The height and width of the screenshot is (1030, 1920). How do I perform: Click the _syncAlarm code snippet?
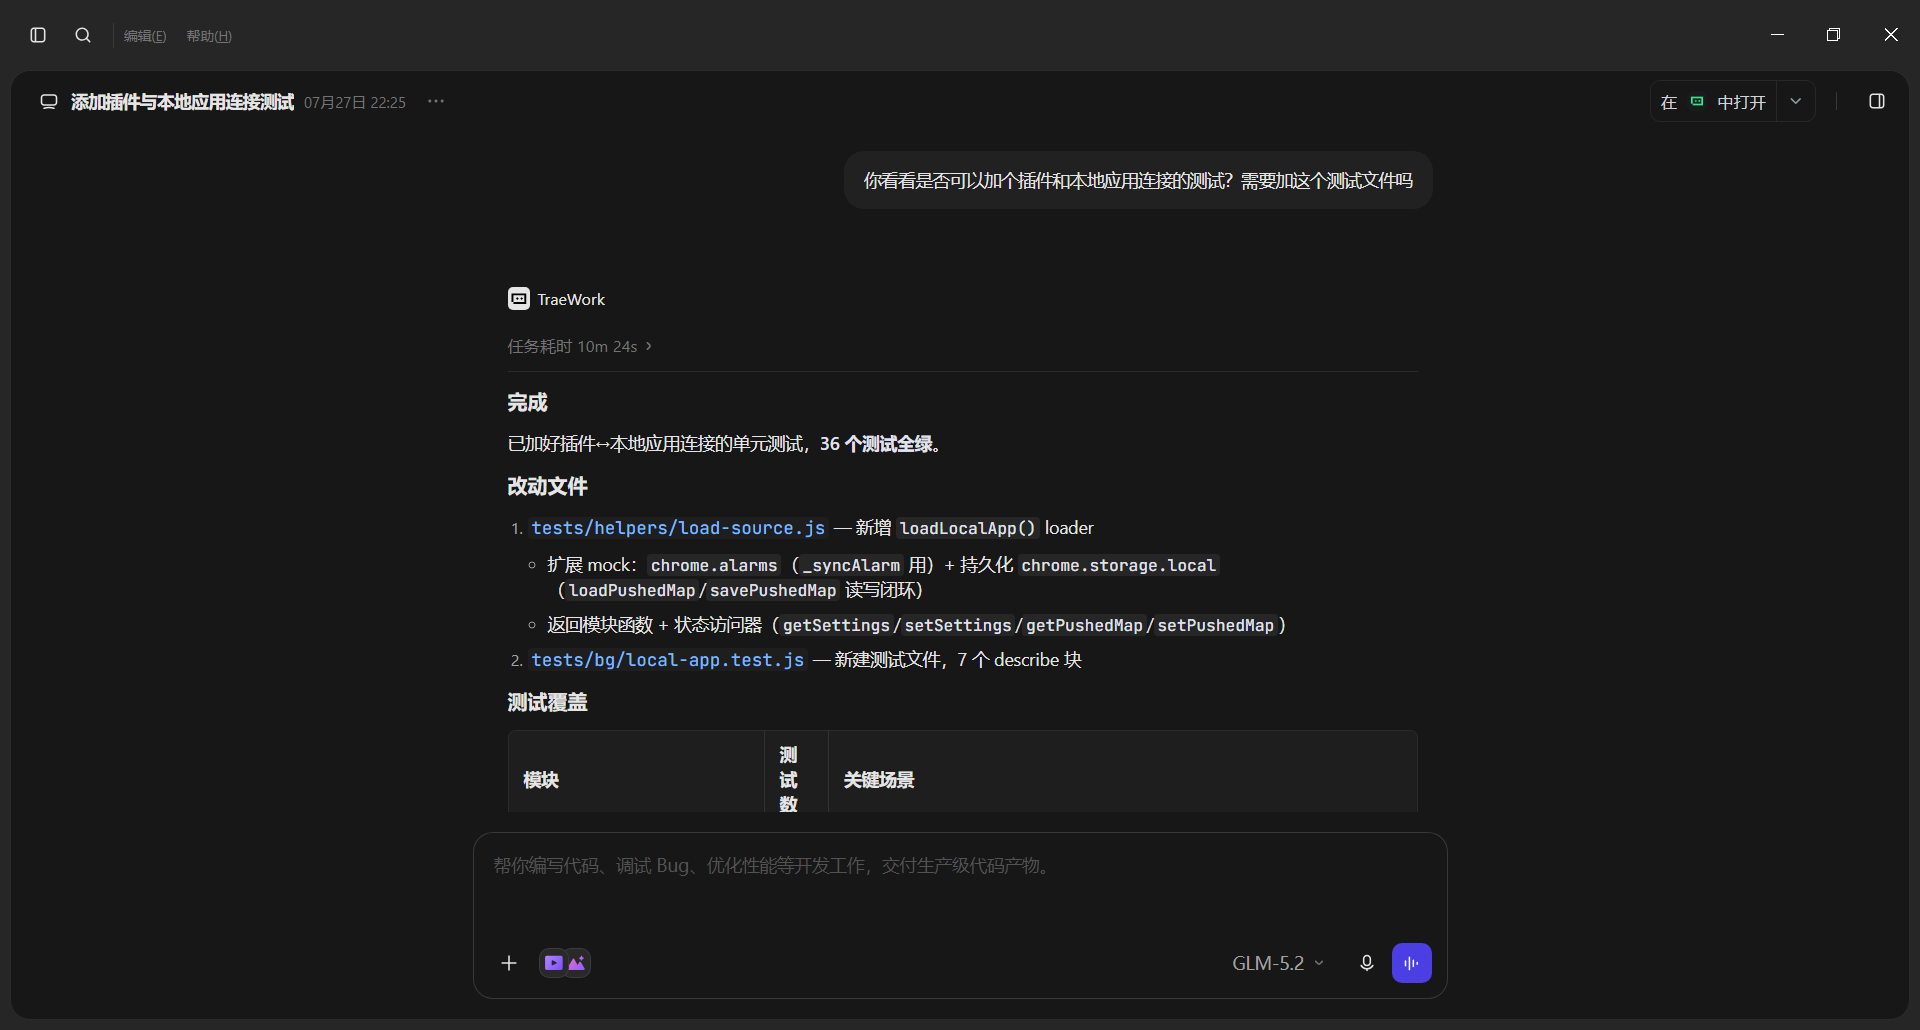(851, 566)
